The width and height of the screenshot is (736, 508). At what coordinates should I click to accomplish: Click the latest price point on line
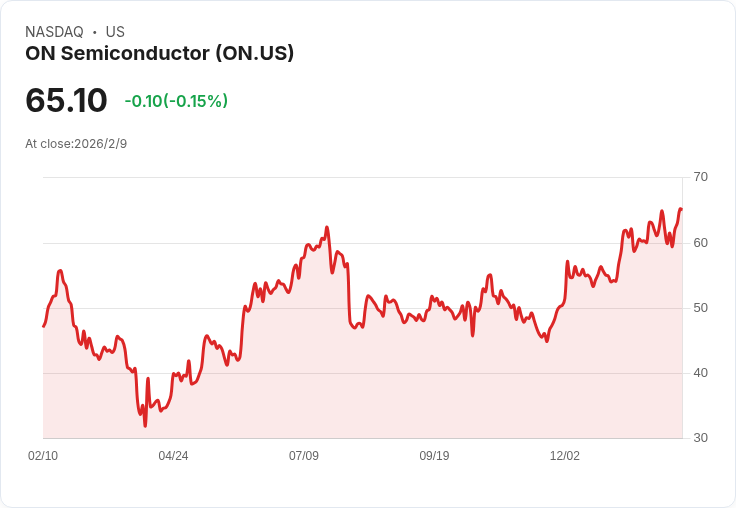tap(681, 209)
